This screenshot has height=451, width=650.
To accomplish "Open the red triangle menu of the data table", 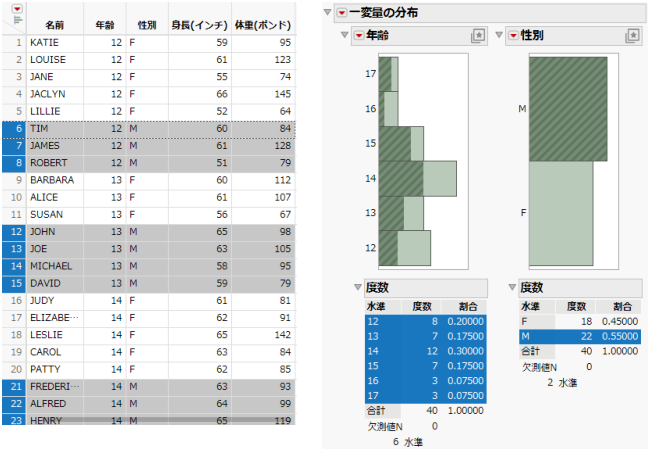I will pos(17,9).
